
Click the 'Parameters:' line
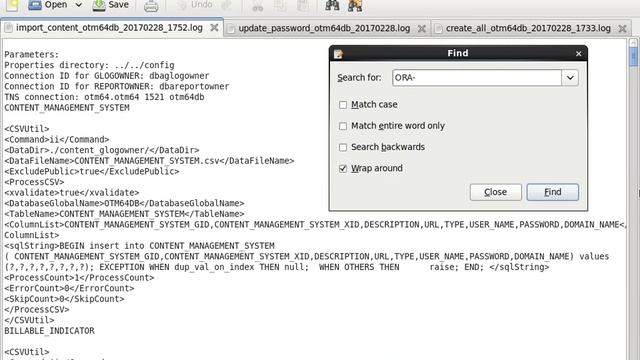tap(32, 54)
